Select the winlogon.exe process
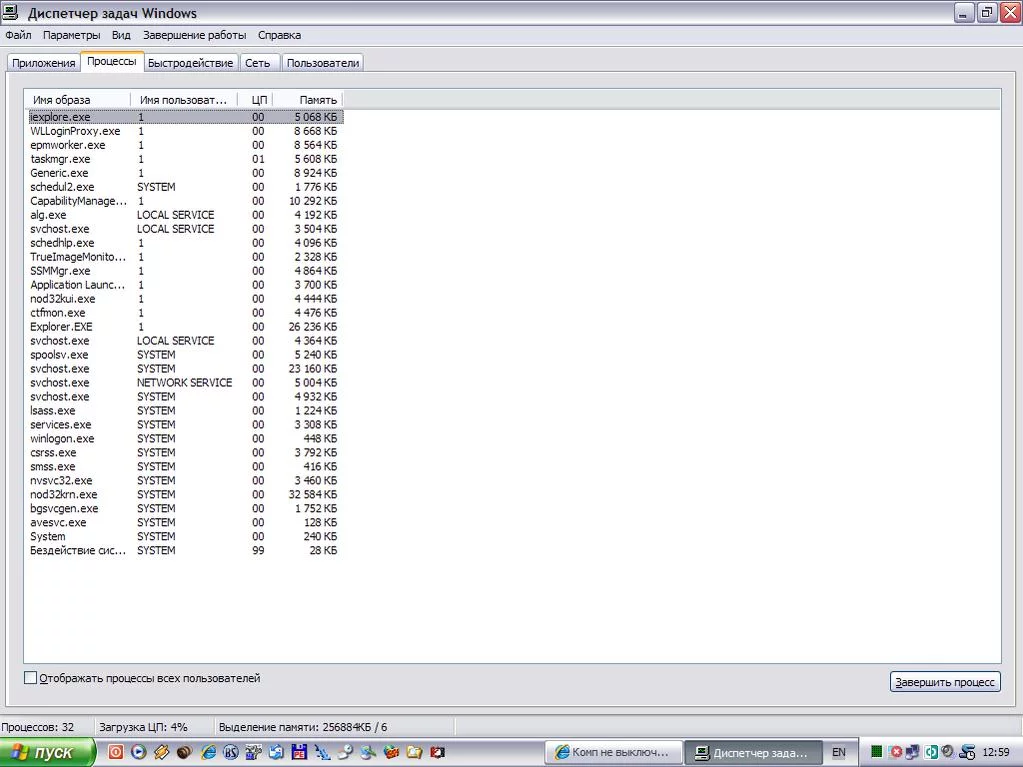The height and width of the screenshot is (767, 1023). (185, 438)
